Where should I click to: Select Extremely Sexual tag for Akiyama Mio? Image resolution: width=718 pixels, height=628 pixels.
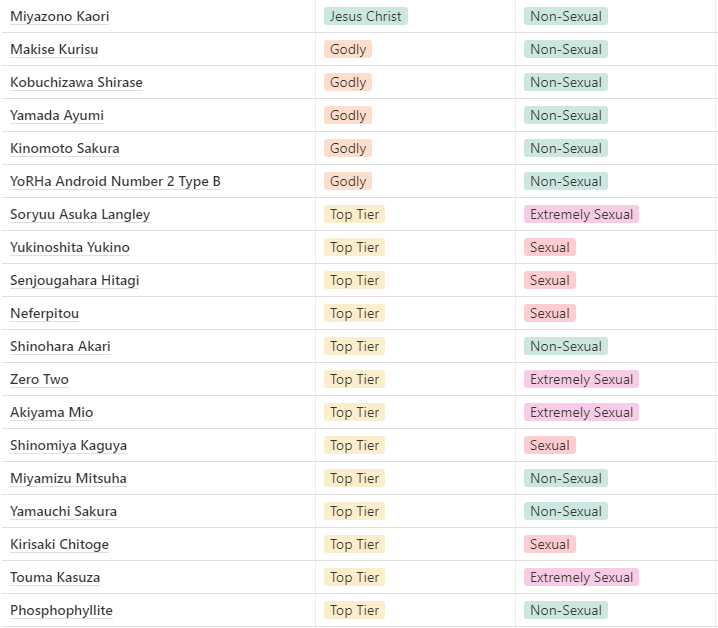click(581, 413)
